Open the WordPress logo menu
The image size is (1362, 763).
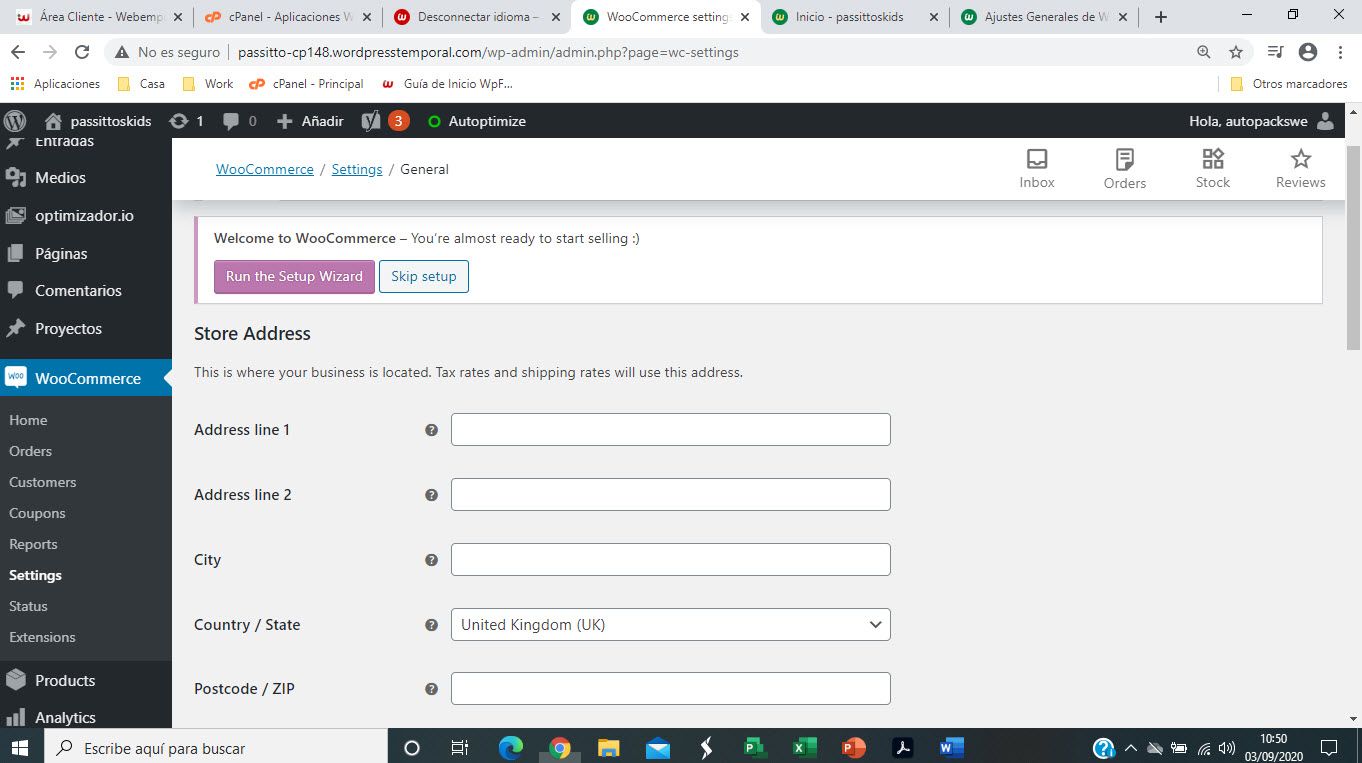point(15,121)
